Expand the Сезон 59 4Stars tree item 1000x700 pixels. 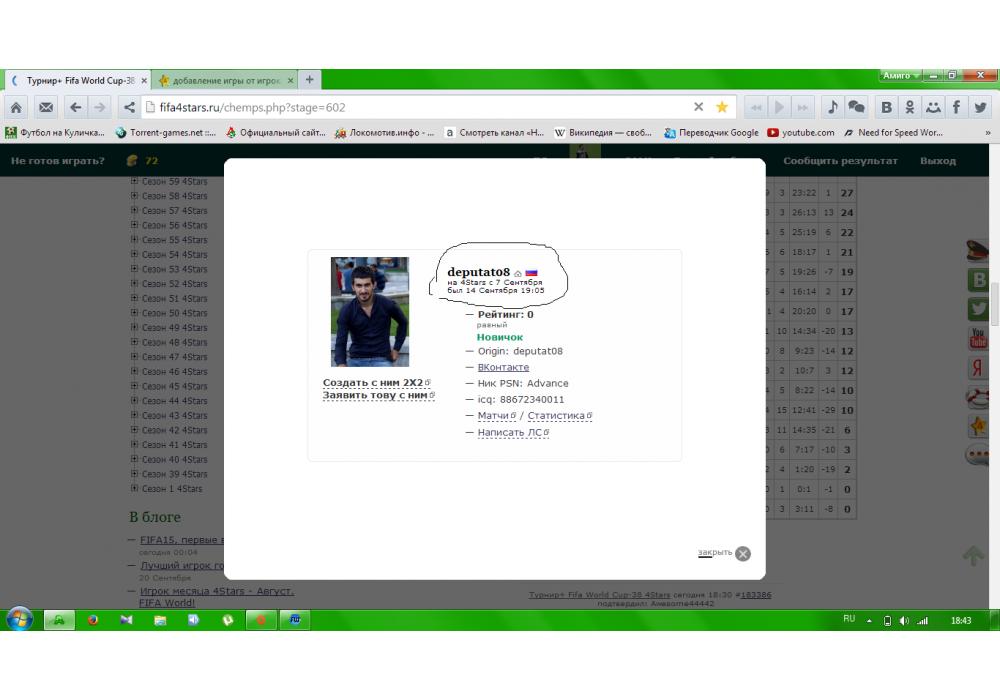(134, 182)
